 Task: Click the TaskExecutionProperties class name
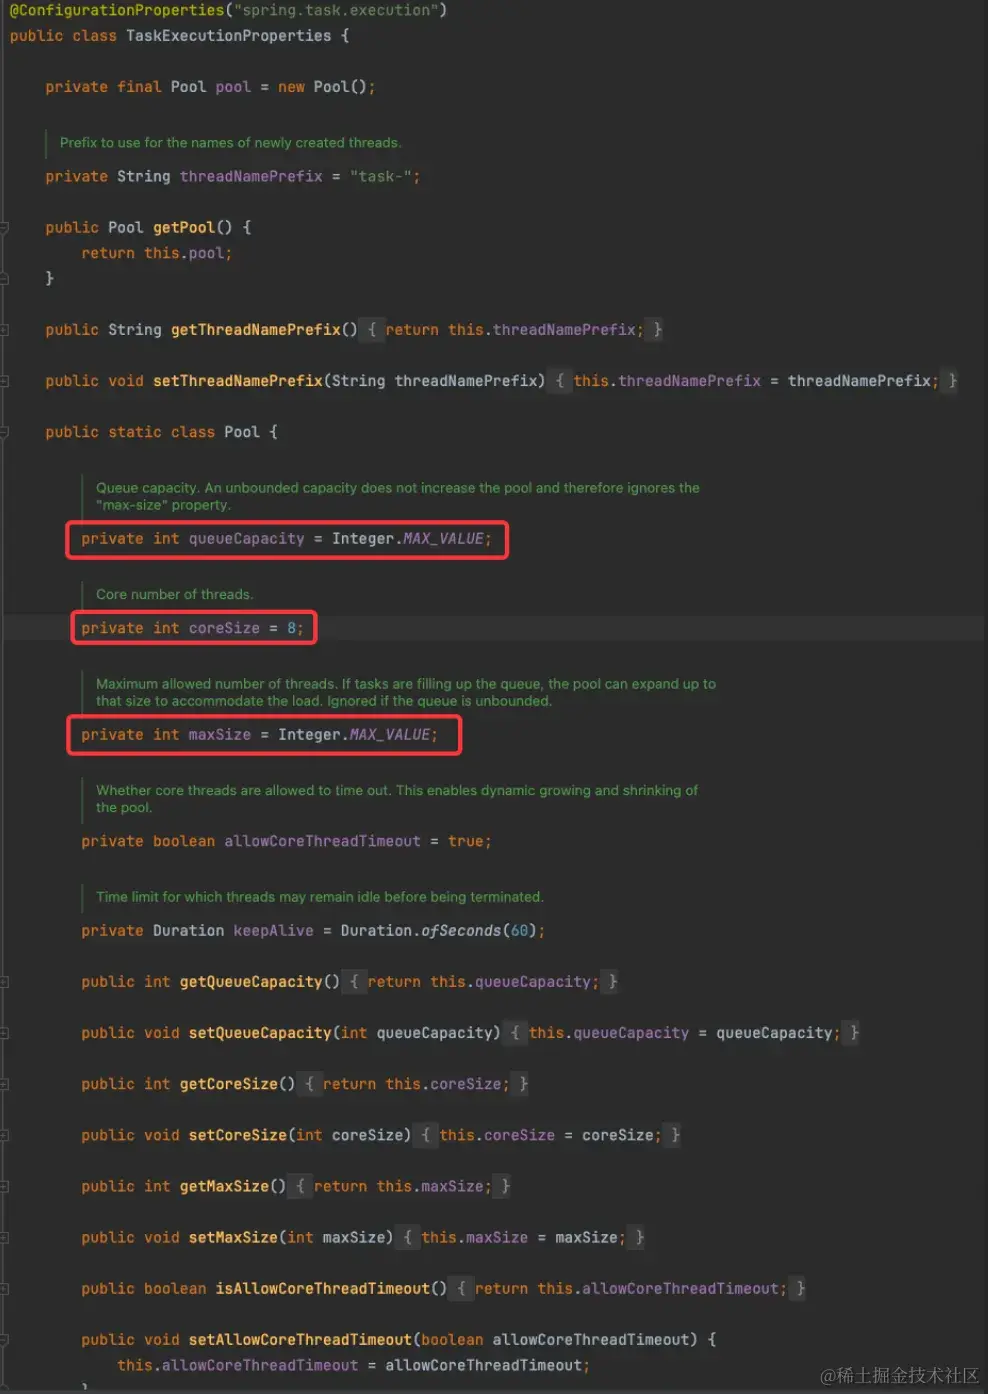(229, 36)
